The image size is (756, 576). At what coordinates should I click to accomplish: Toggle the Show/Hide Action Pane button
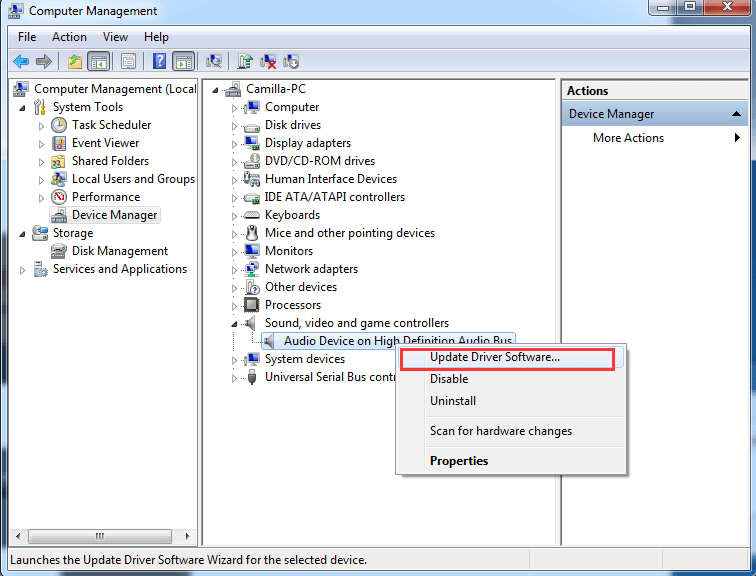coord(183,62)
